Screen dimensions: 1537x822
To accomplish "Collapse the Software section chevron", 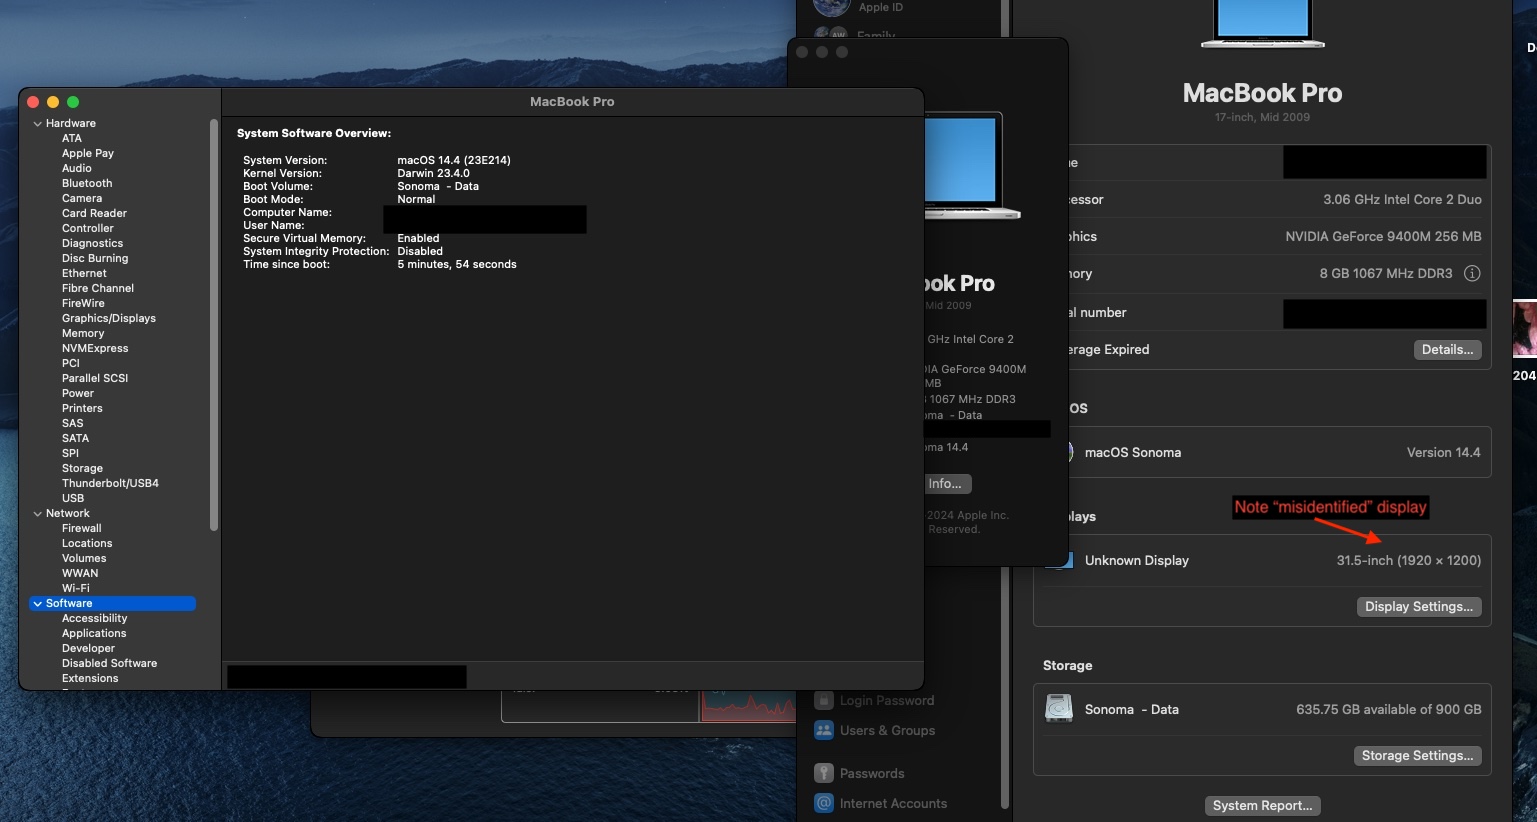I will pyautogui.click(x=38, y=604).
